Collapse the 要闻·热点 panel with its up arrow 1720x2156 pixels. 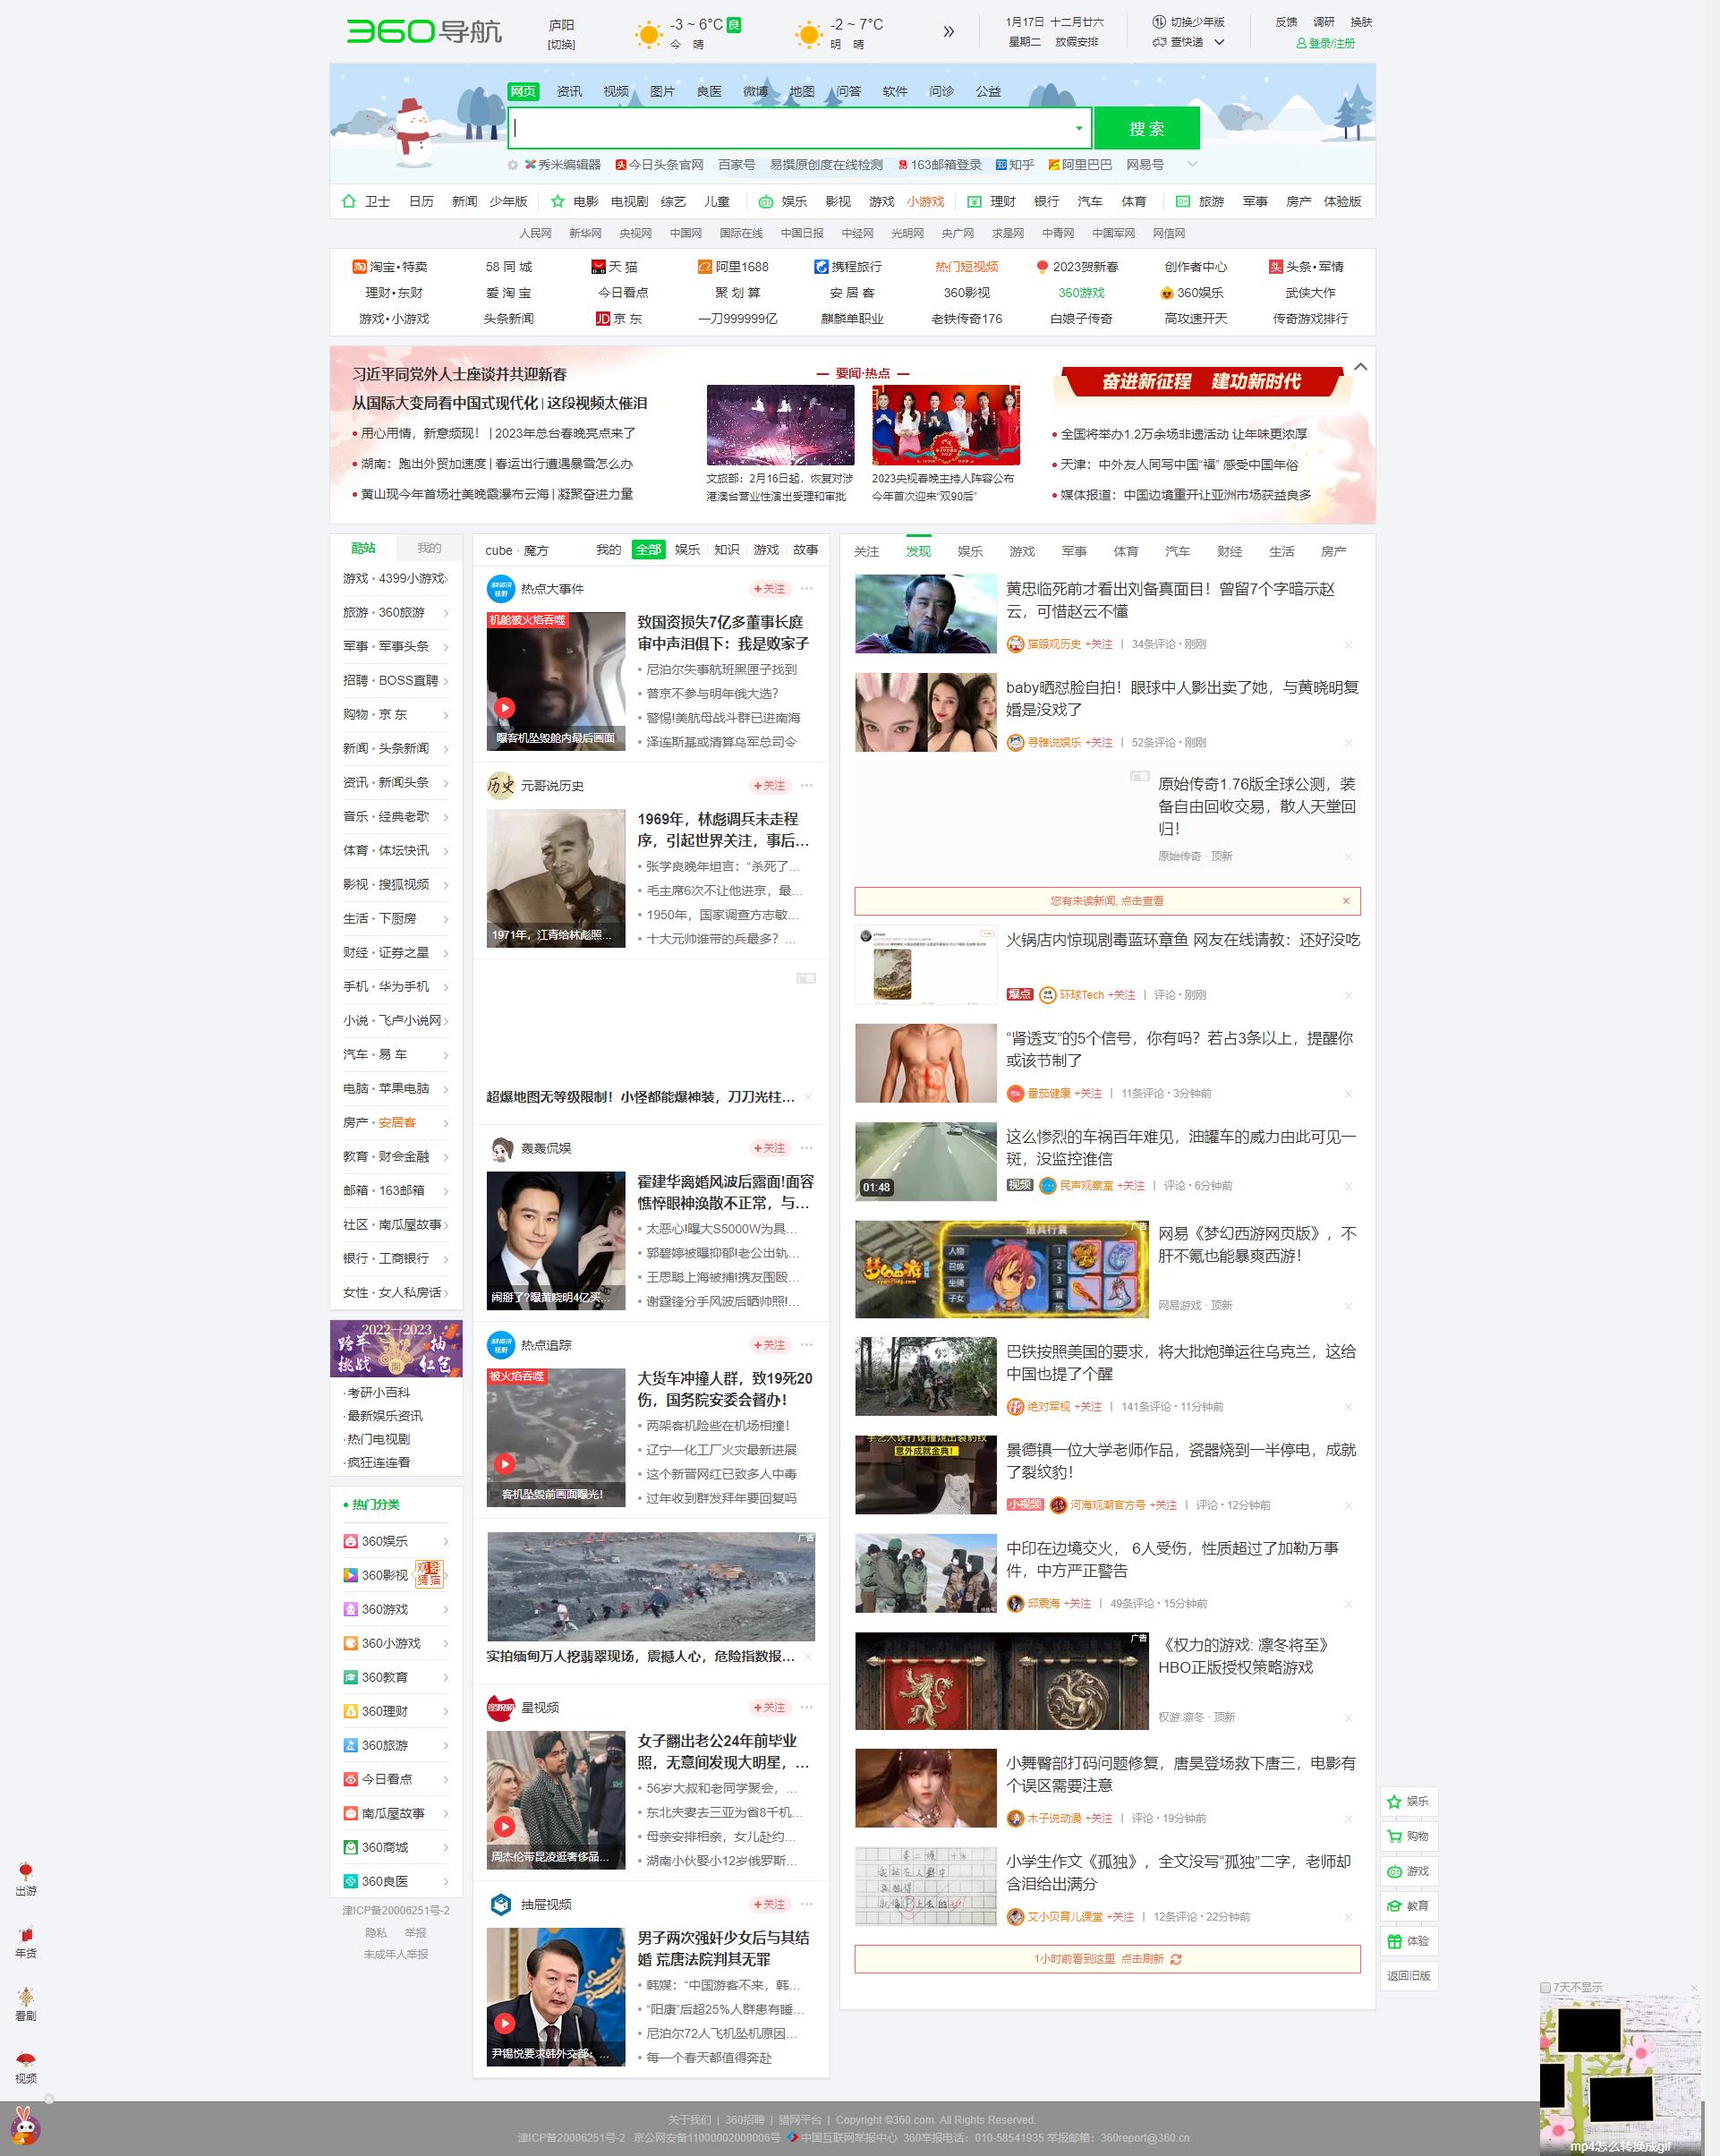point(1361,367)
